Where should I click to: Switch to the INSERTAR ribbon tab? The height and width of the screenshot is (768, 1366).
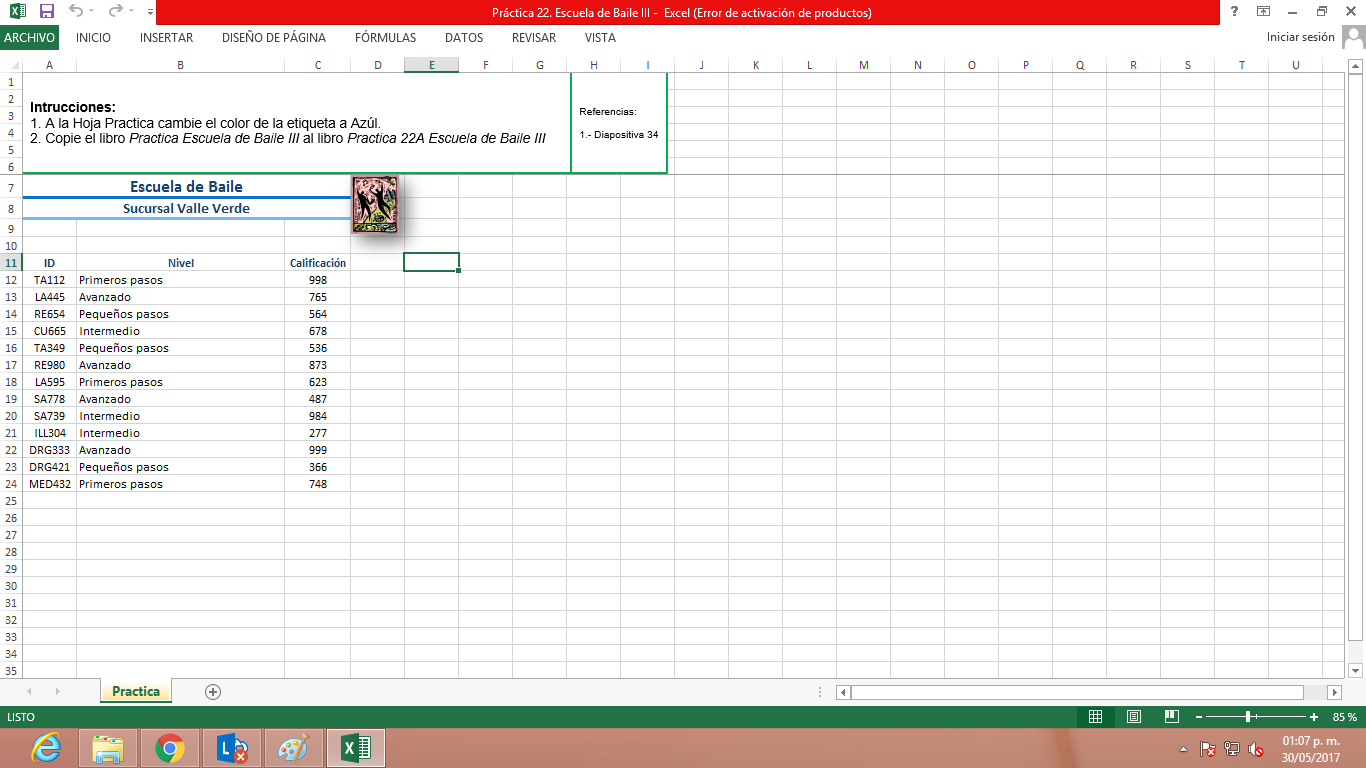(167, 38)
